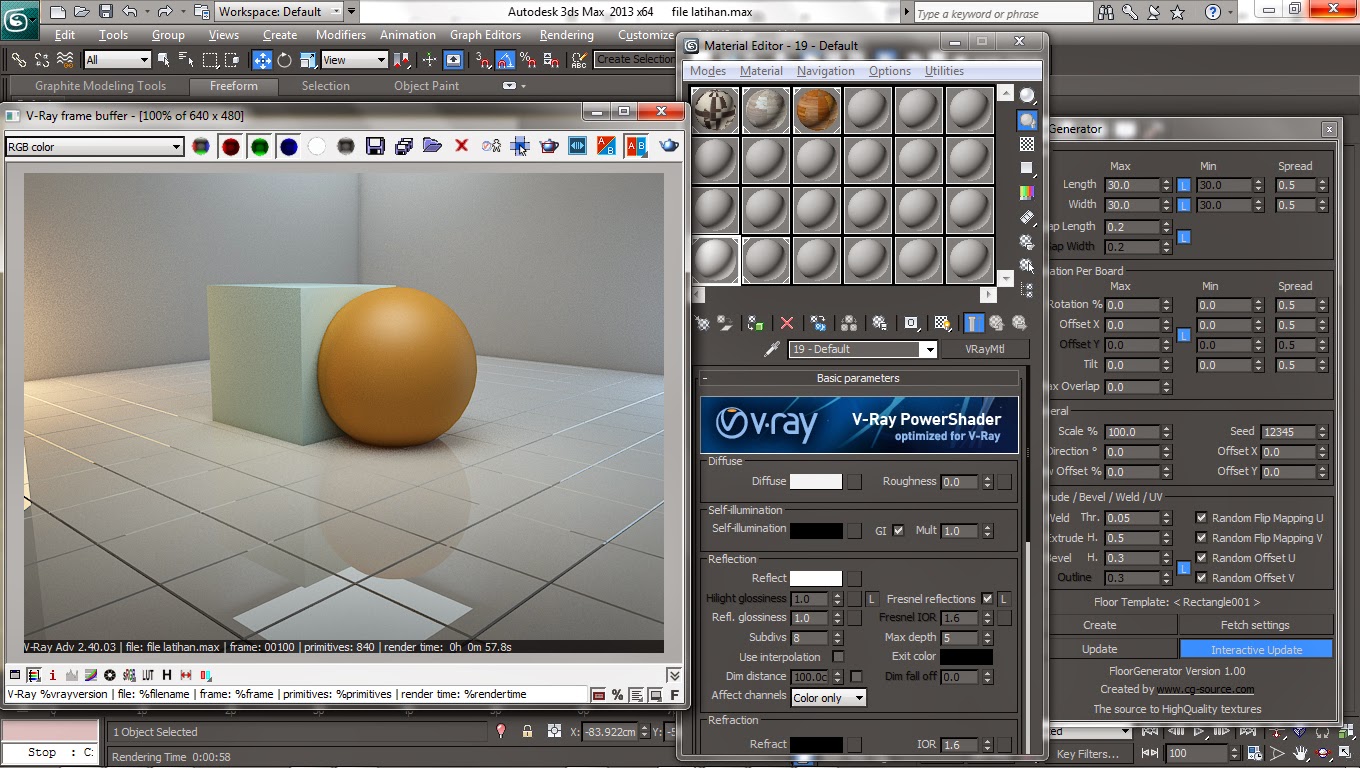
Task: Click the Show Shaded Material in Viewport icon
Action: point(941,323)
